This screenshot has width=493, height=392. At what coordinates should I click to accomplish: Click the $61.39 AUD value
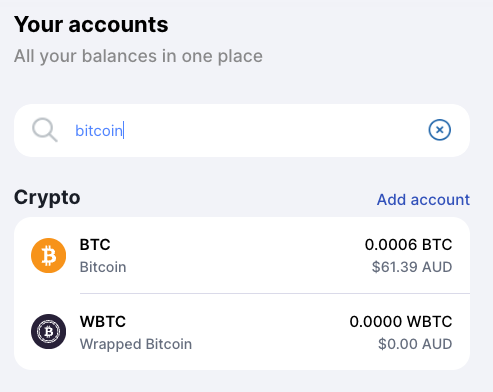(x=412, y=267)
